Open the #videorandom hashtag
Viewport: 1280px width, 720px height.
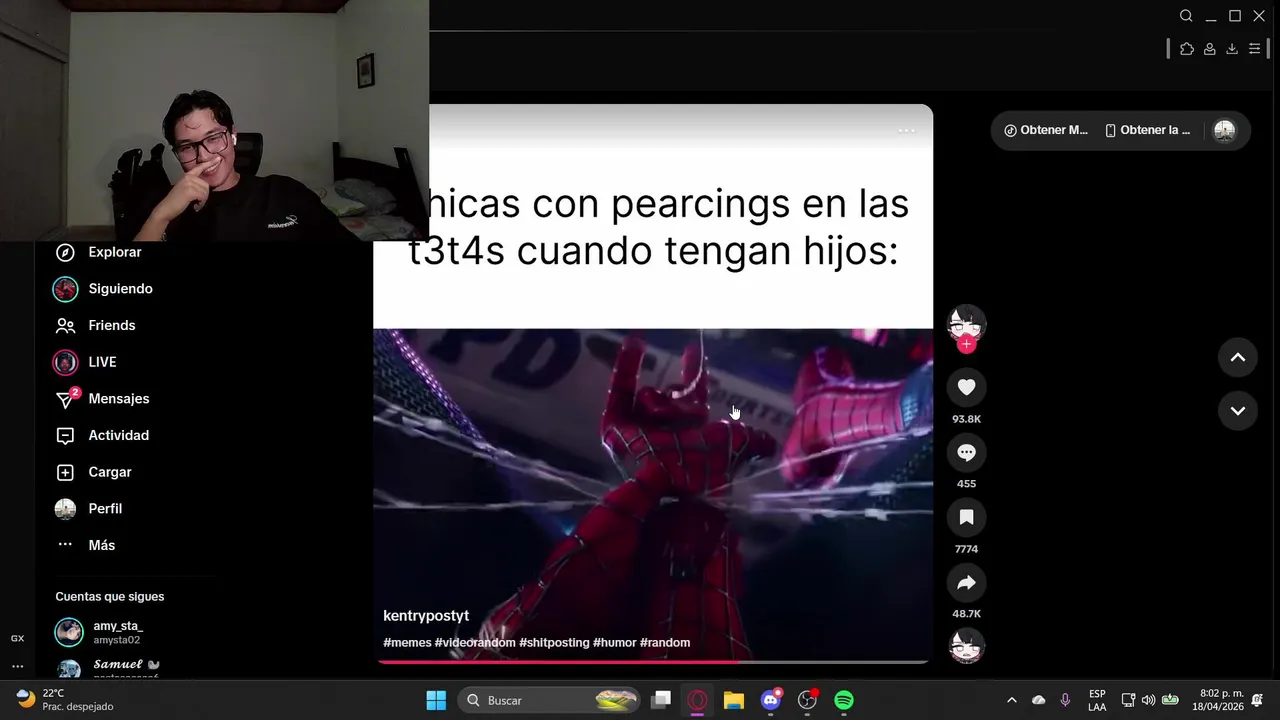point(475,642)
